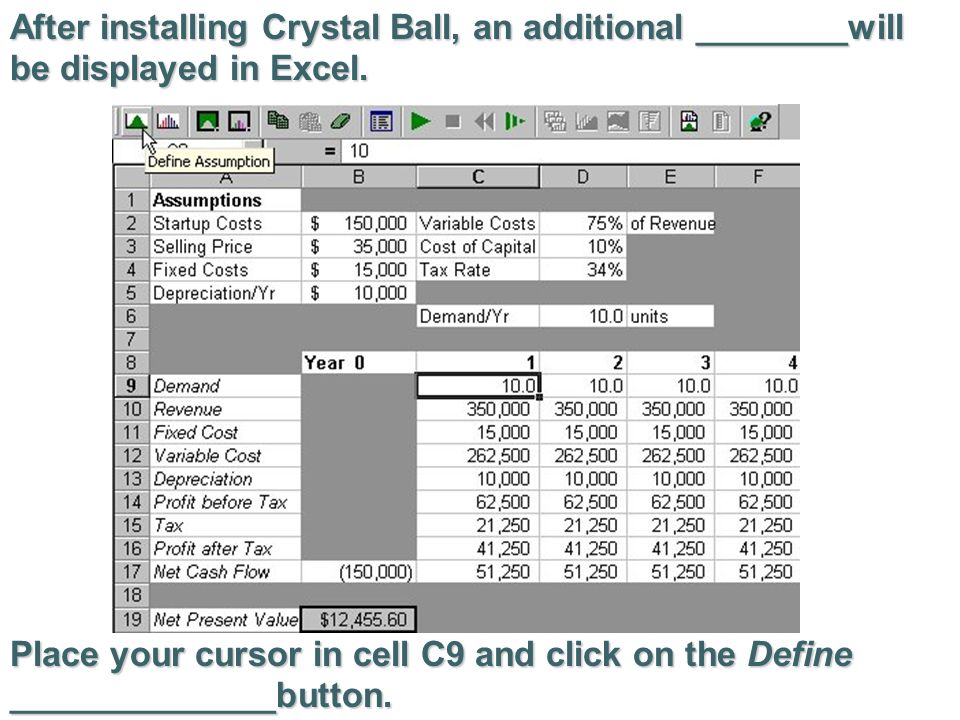
Task: Click the greyed Paste Data icon
Action: [x=310, y=121]
